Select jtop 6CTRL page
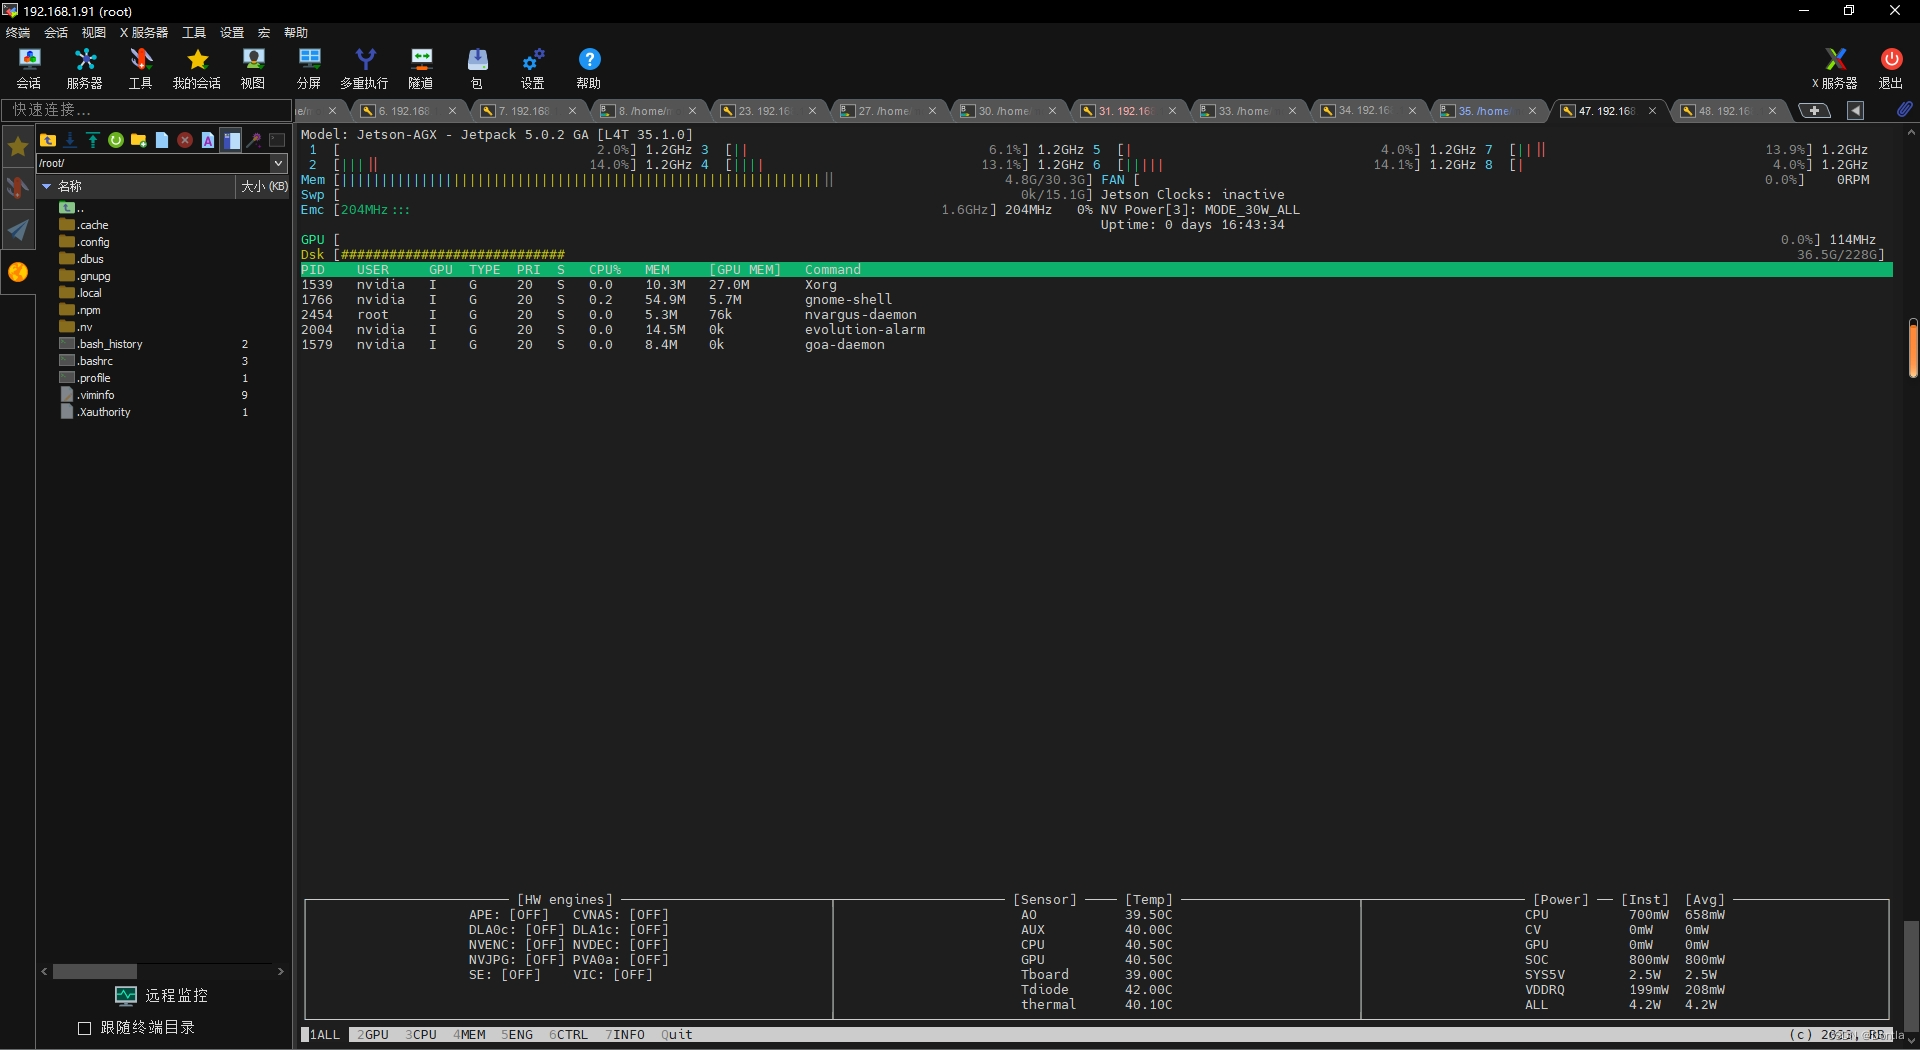Screen dimensions: 1920x1050 click(x=569, y=1034)
